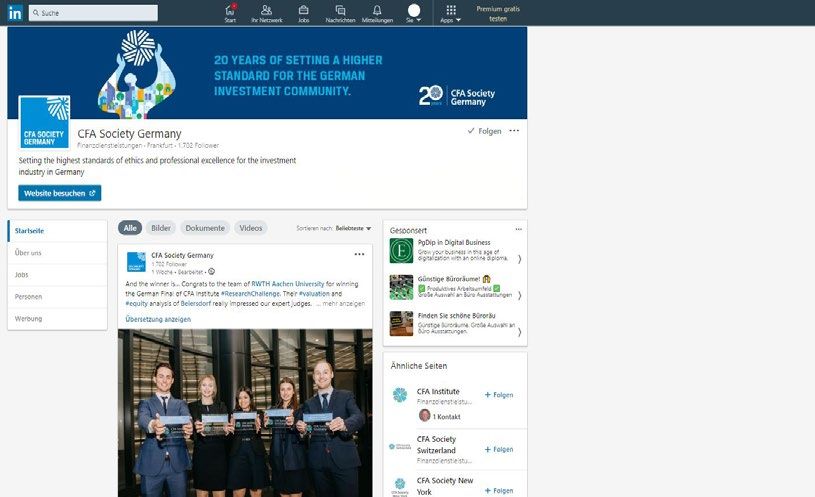The image size is (815, 497).
Task: Click the LinkedIn logo icon
Action: (15, 12)
